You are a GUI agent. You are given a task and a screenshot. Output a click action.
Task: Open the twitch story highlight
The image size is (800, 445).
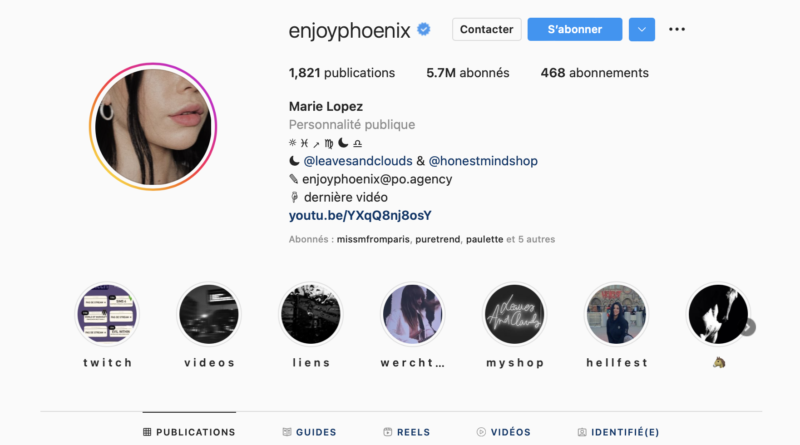point(107,314)
